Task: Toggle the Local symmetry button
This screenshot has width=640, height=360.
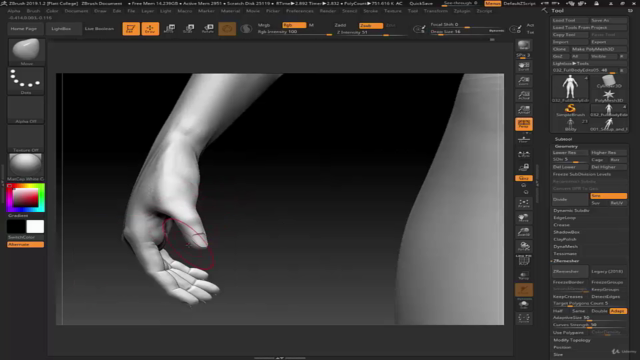Action: point(524,154)
